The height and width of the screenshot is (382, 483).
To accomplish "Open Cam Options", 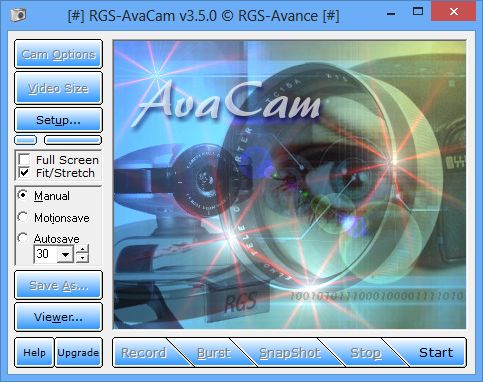I will pos(58,54).
